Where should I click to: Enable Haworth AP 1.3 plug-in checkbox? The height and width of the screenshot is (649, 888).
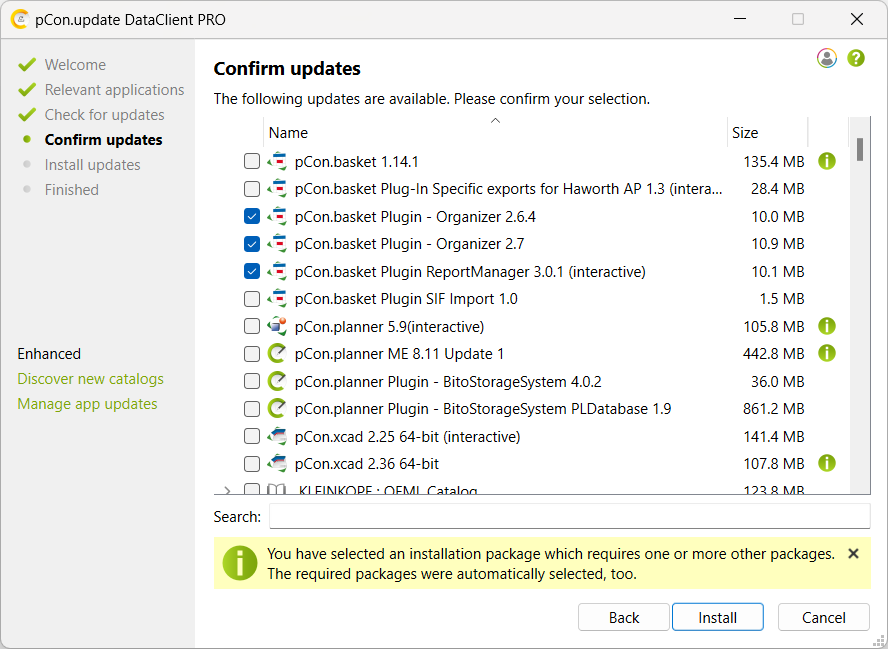point(251,189)
